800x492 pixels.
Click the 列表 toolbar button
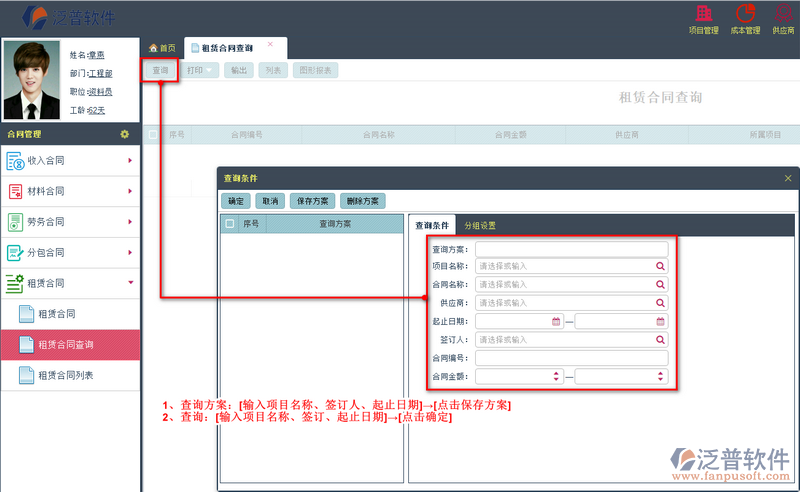(x=273, y=70)
